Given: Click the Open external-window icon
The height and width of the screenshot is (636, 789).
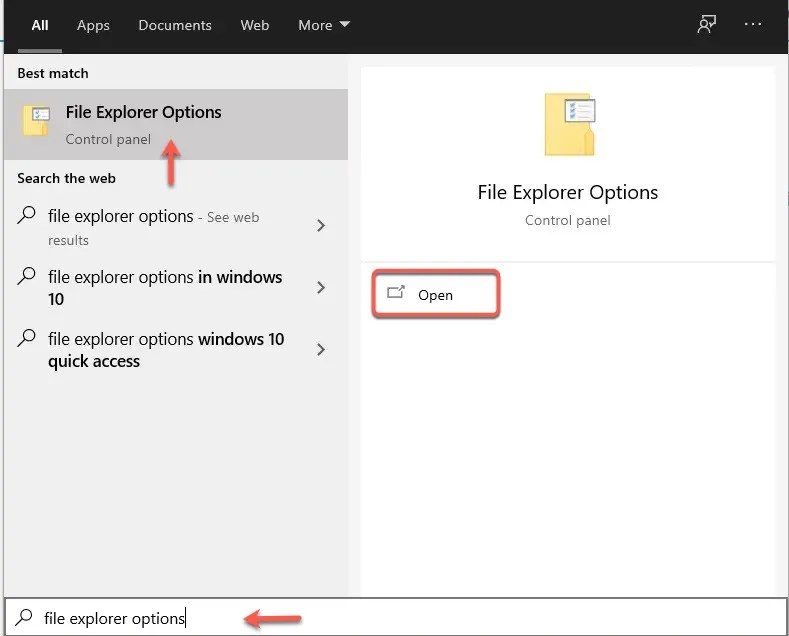Looking at the screenshot, I should [396, 292].
